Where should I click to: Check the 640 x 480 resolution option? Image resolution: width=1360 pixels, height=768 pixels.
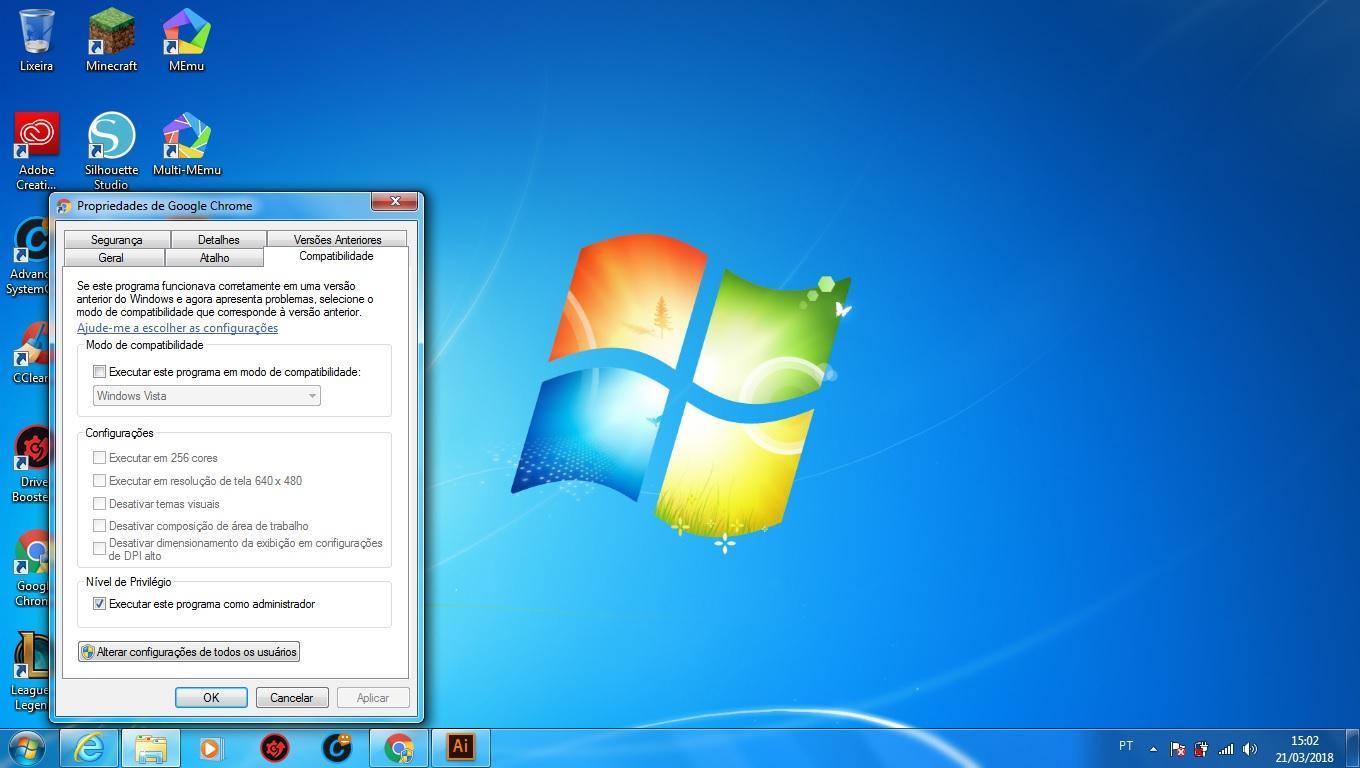(100, 481)
